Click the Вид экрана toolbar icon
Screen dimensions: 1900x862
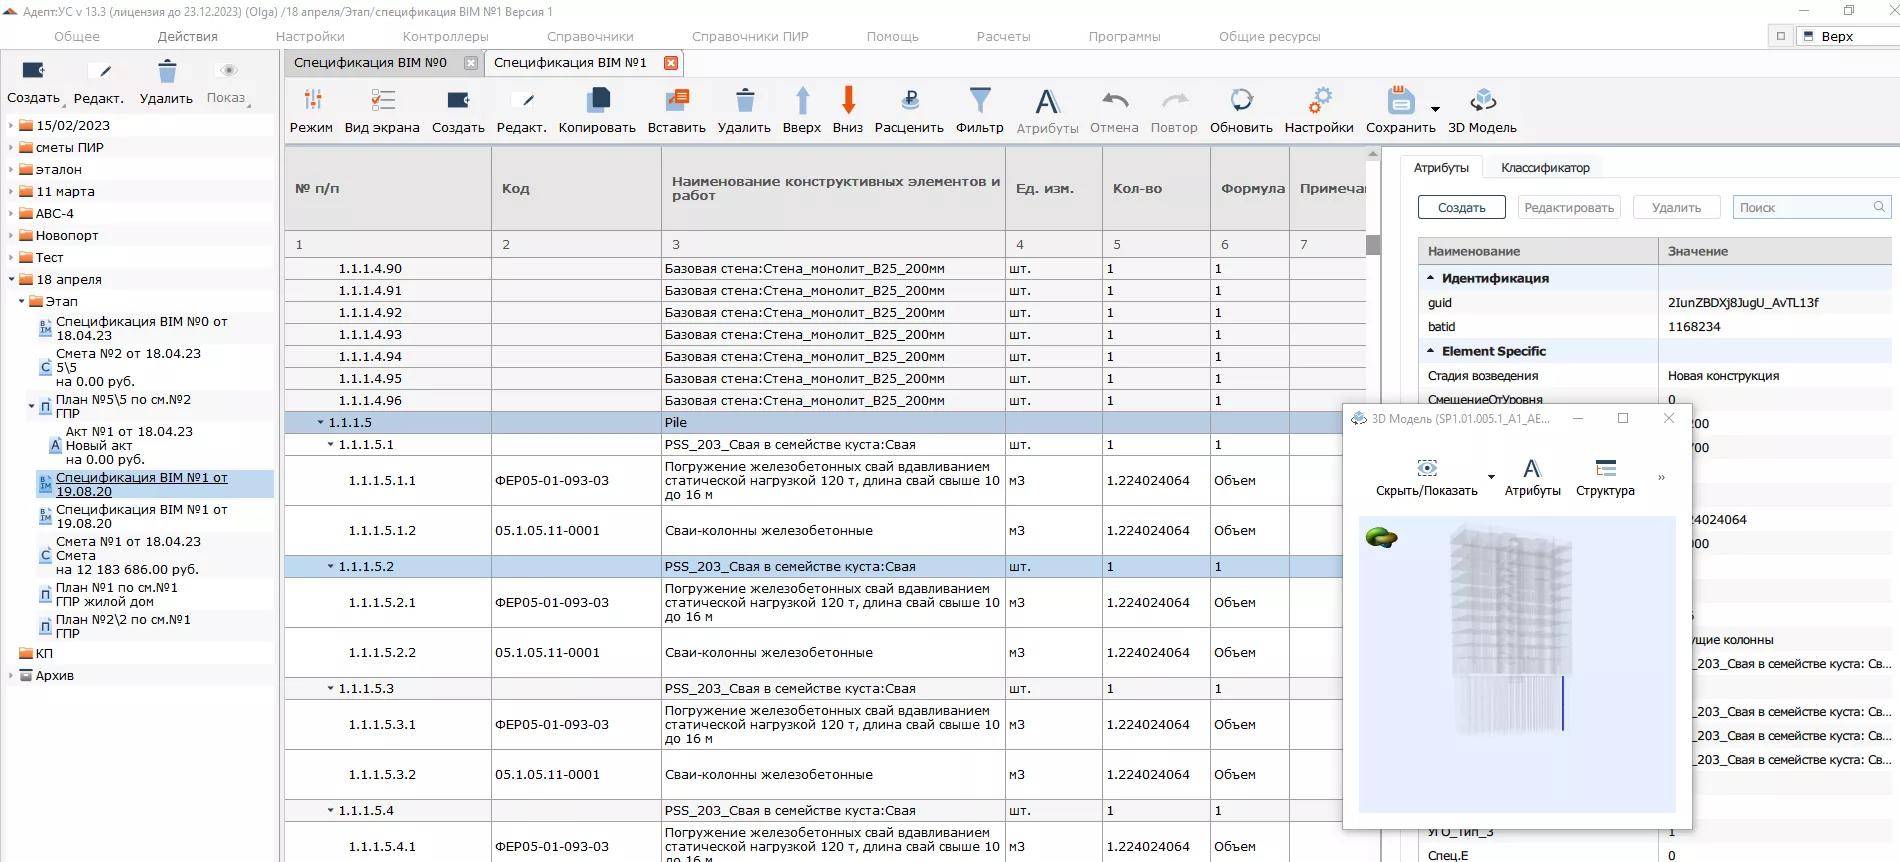tap(382, 101)
